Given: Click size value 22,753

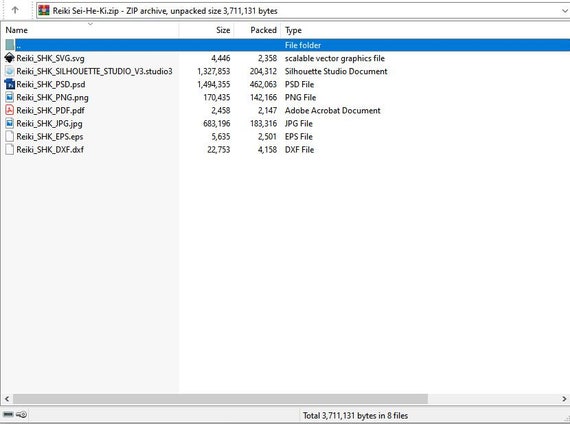Looking at the screenshot, I should point(219,150).
